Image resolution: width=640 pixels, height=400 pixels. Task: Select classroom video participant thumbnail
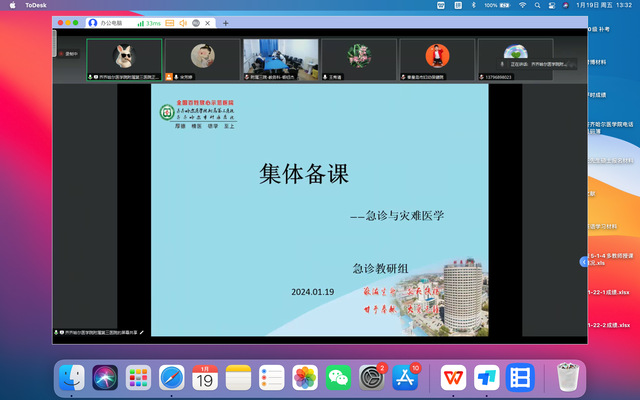point(281,59)
